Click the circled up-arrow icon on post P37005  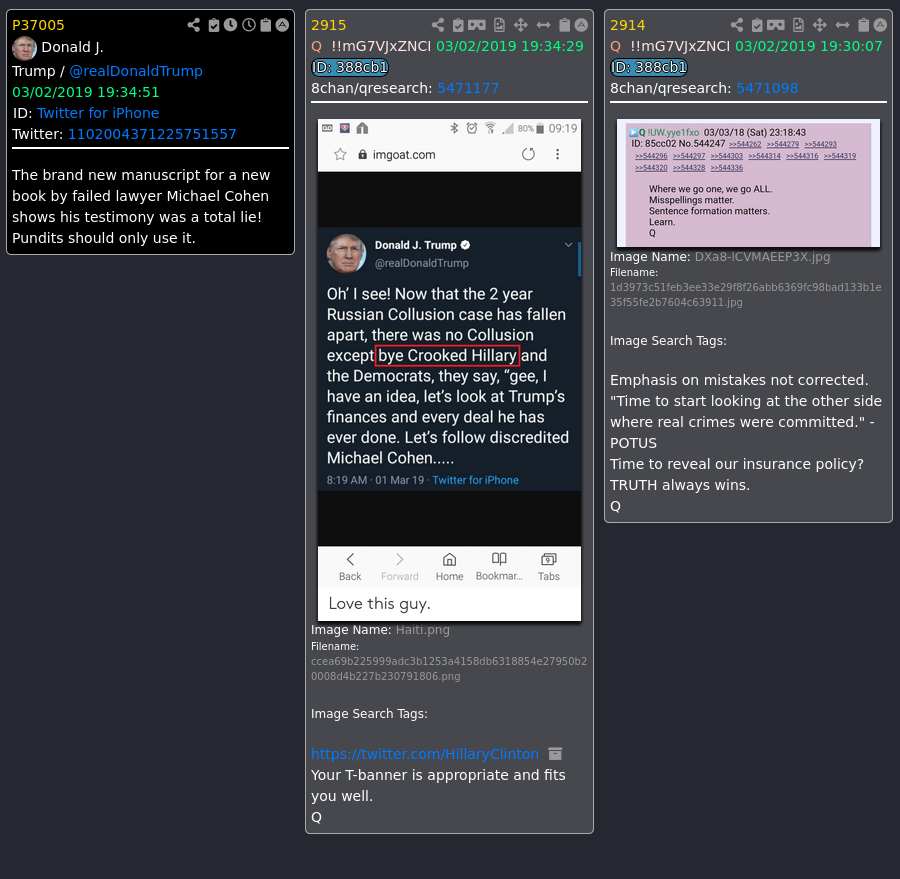(282, 25)
